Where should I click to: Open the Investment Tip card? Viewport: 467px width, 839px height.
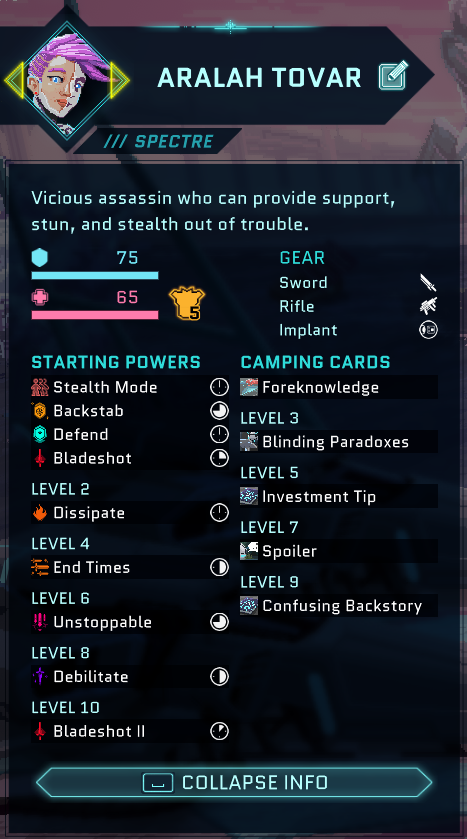(339, 497)
